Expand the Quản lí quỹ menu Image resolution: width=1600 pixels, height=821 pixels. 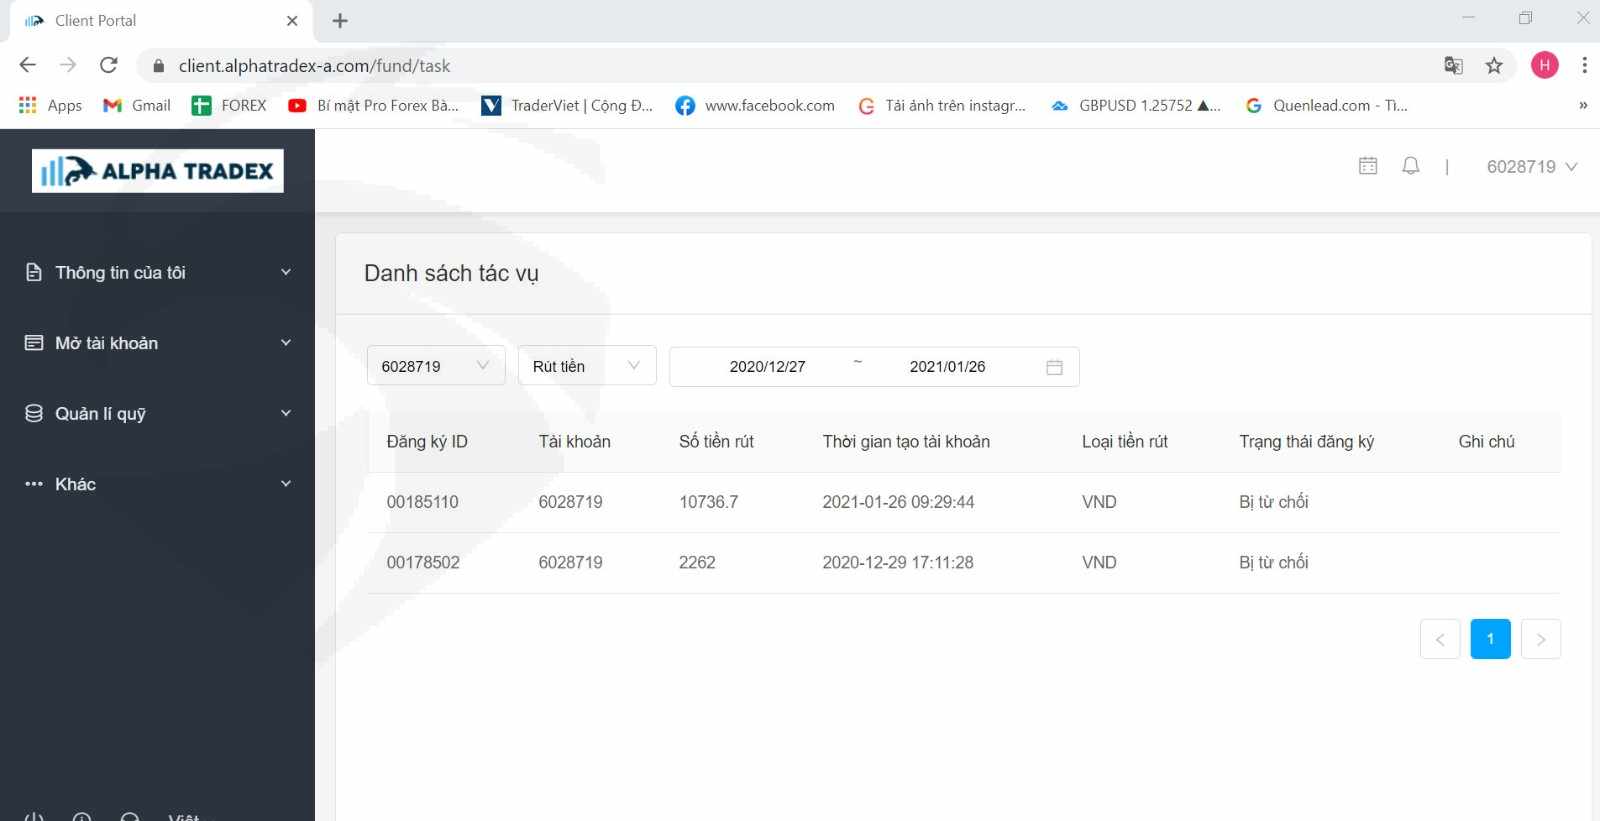(x=157, y=414)
